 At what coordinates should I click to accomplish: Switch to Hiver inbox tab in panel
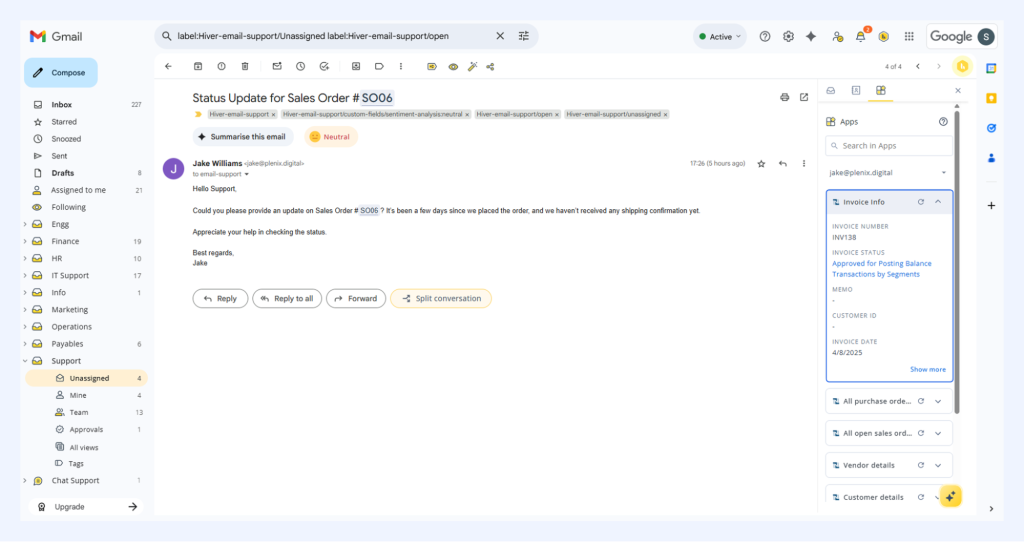point(831,91)
